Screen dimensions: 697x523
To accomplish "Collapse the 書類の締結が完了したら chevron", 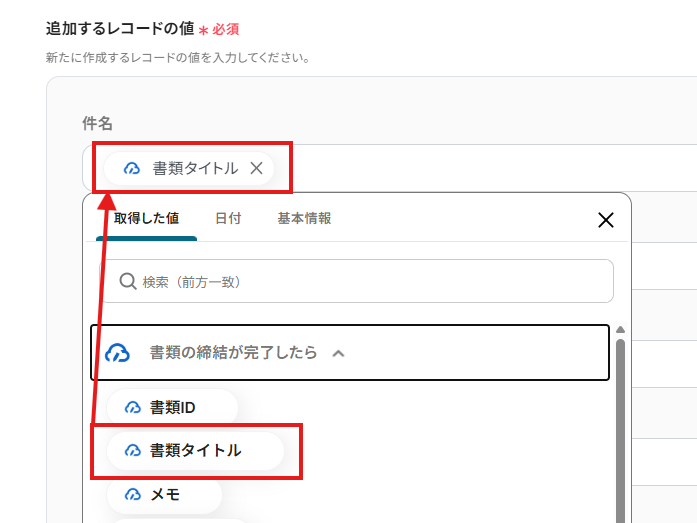I will pyautogui.click(x=338, y=354).
